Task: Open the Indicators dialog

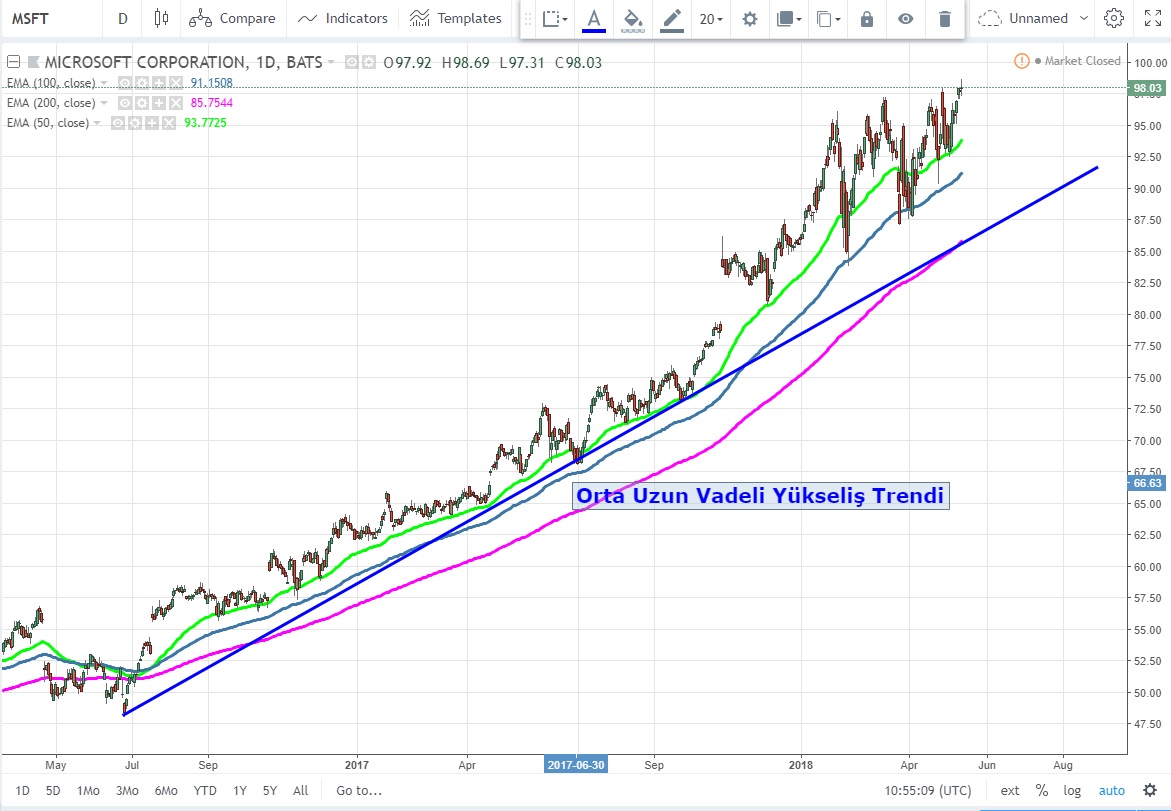Action: click(343, 18)
